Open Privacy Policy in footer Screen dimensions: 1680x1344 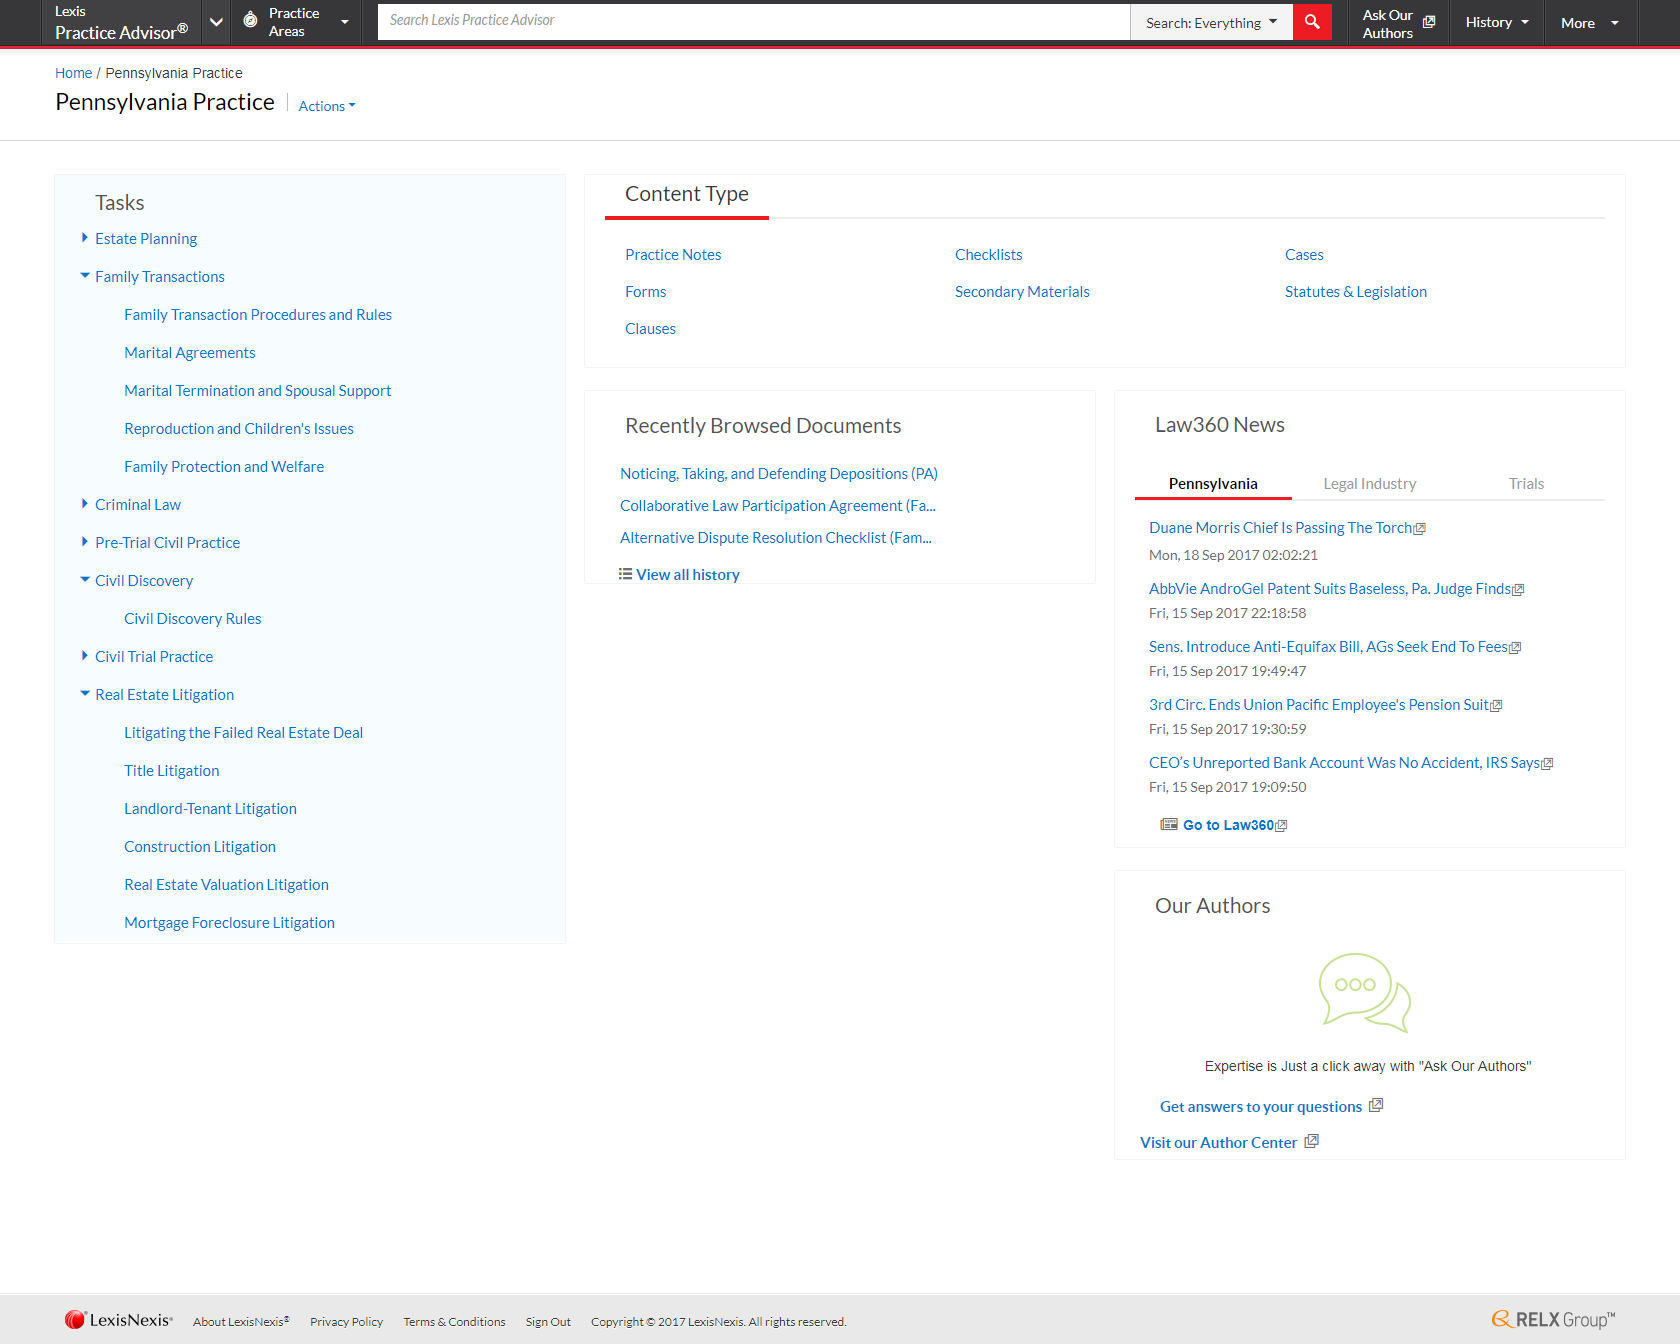click(x=346, y=1322)
